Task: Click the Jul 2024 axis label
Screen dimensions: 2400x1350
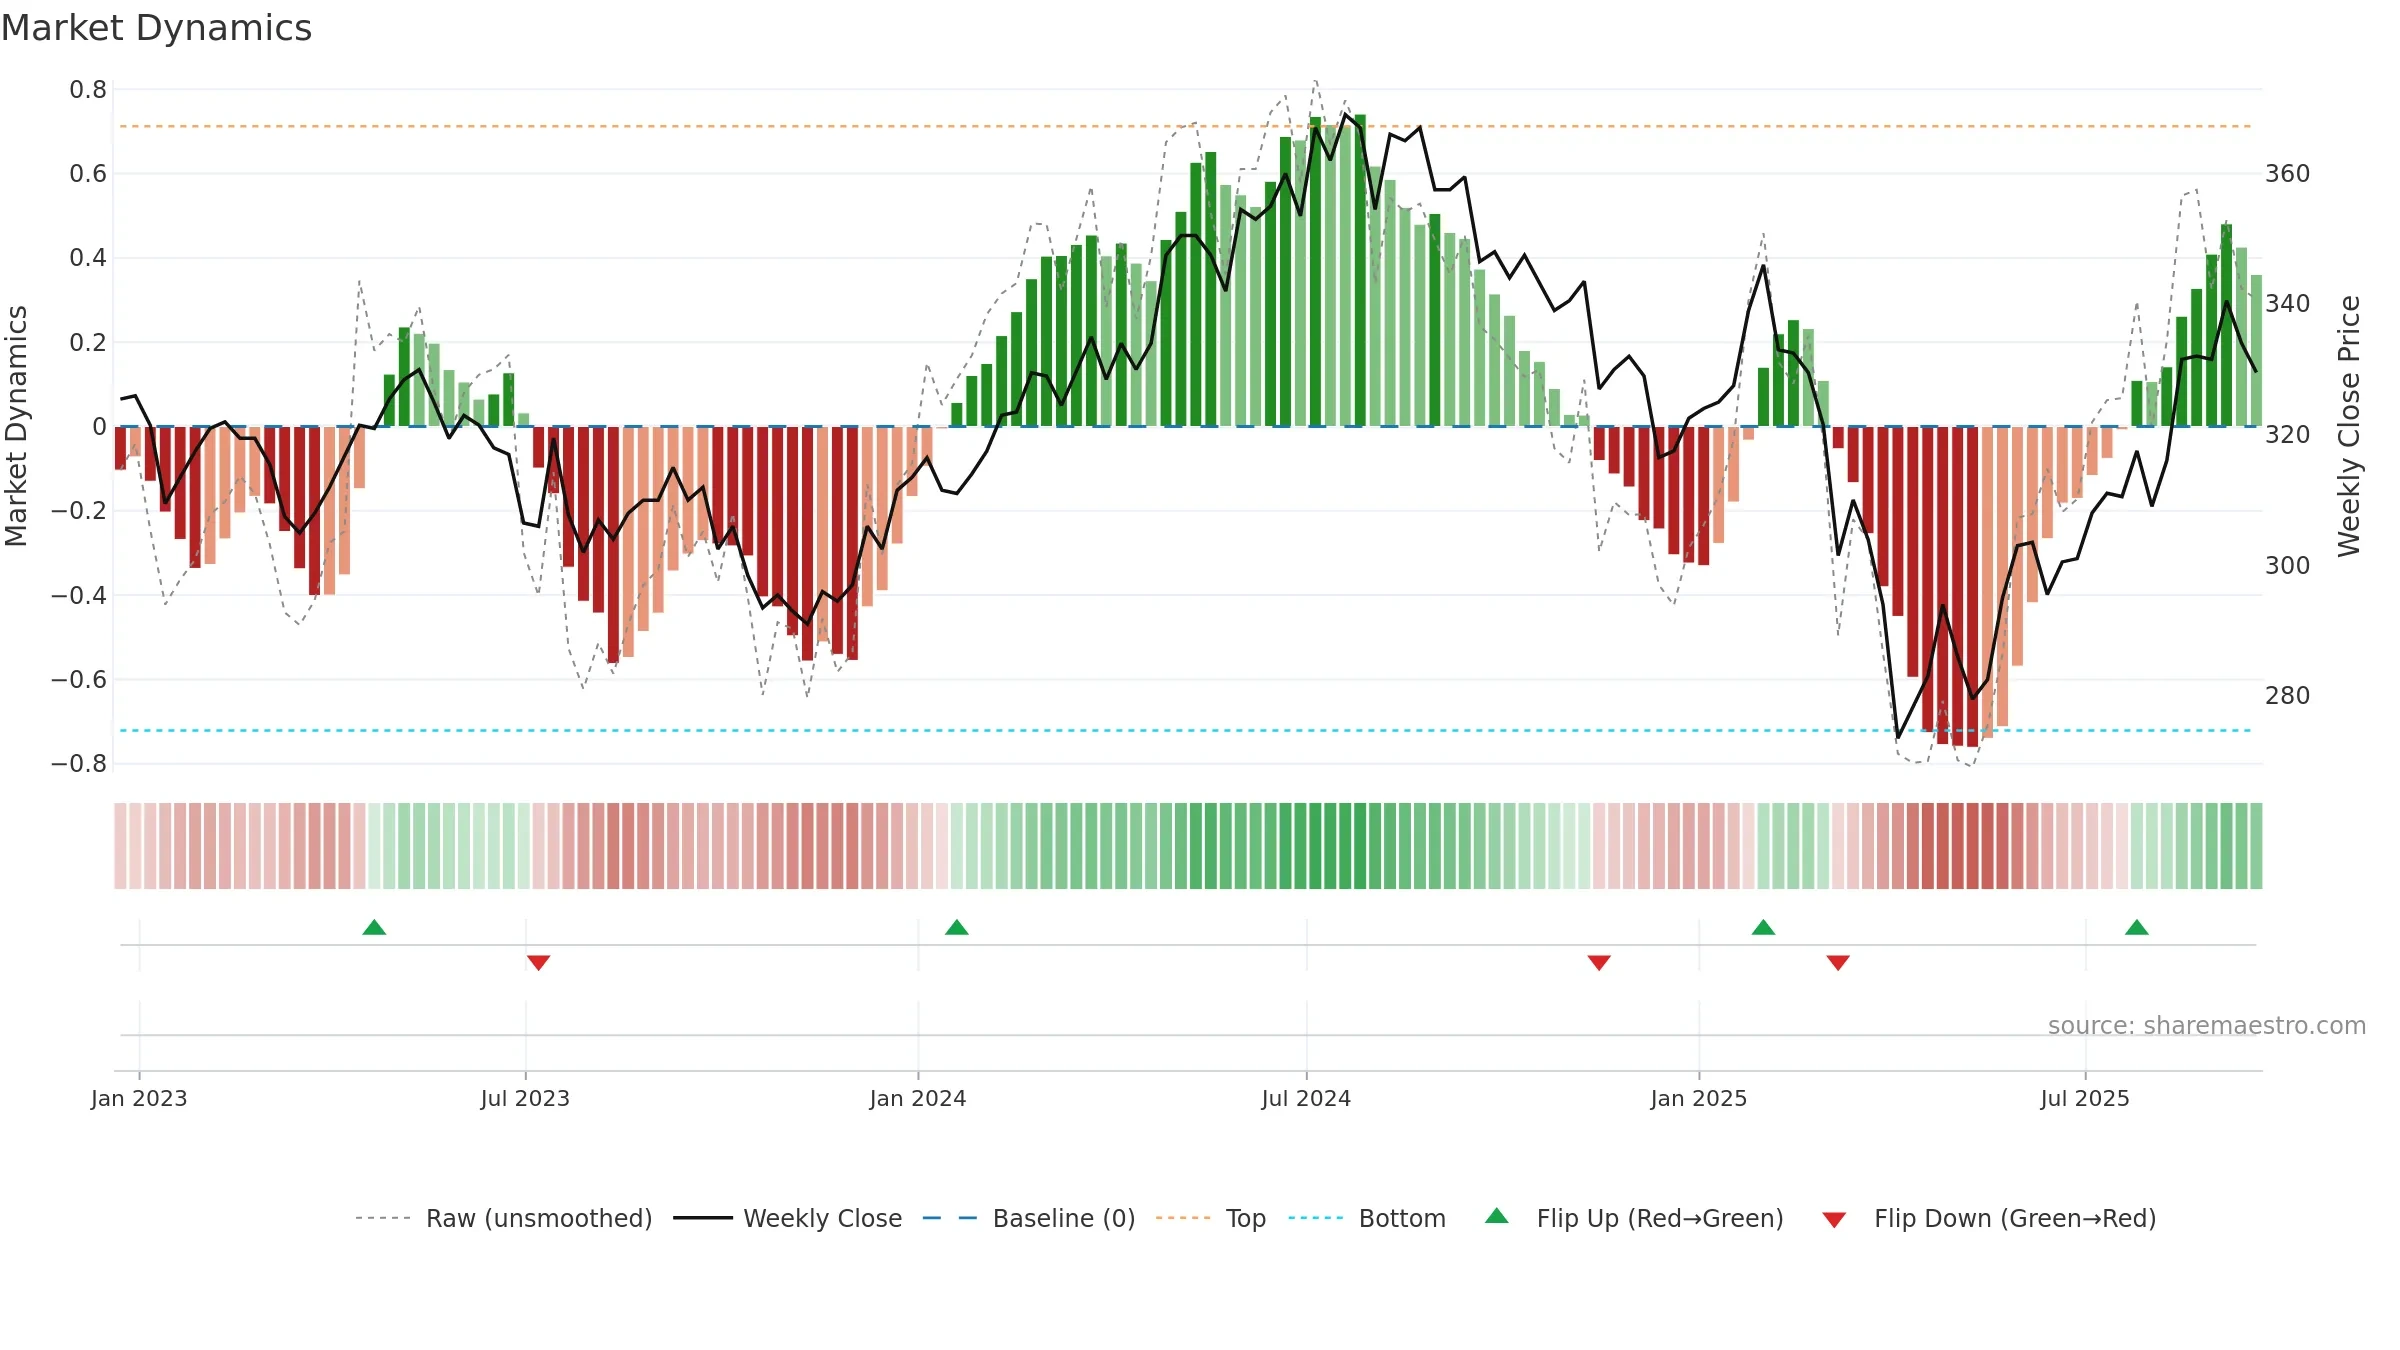Action: pyautogui.click(x=1306, y=1098)
